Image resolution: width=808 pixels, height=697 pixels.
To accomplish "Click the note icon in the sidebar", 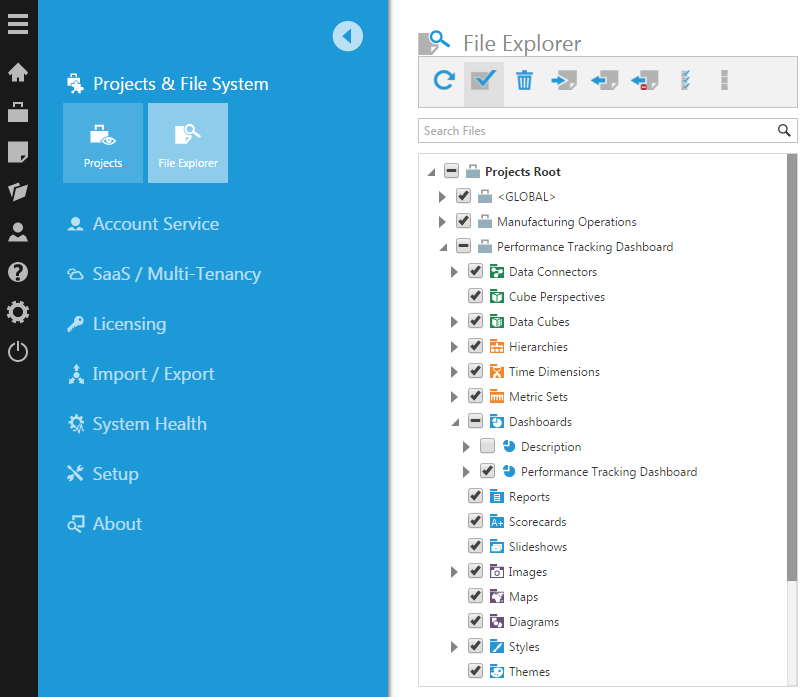I will click(x=18, y=152).
